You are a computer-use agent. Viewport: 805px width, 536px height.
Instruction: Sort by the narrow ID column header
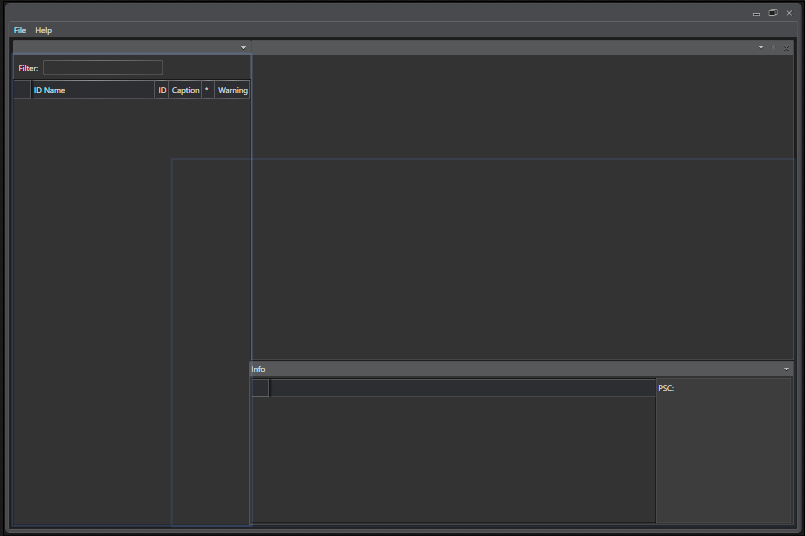[162, 90]
